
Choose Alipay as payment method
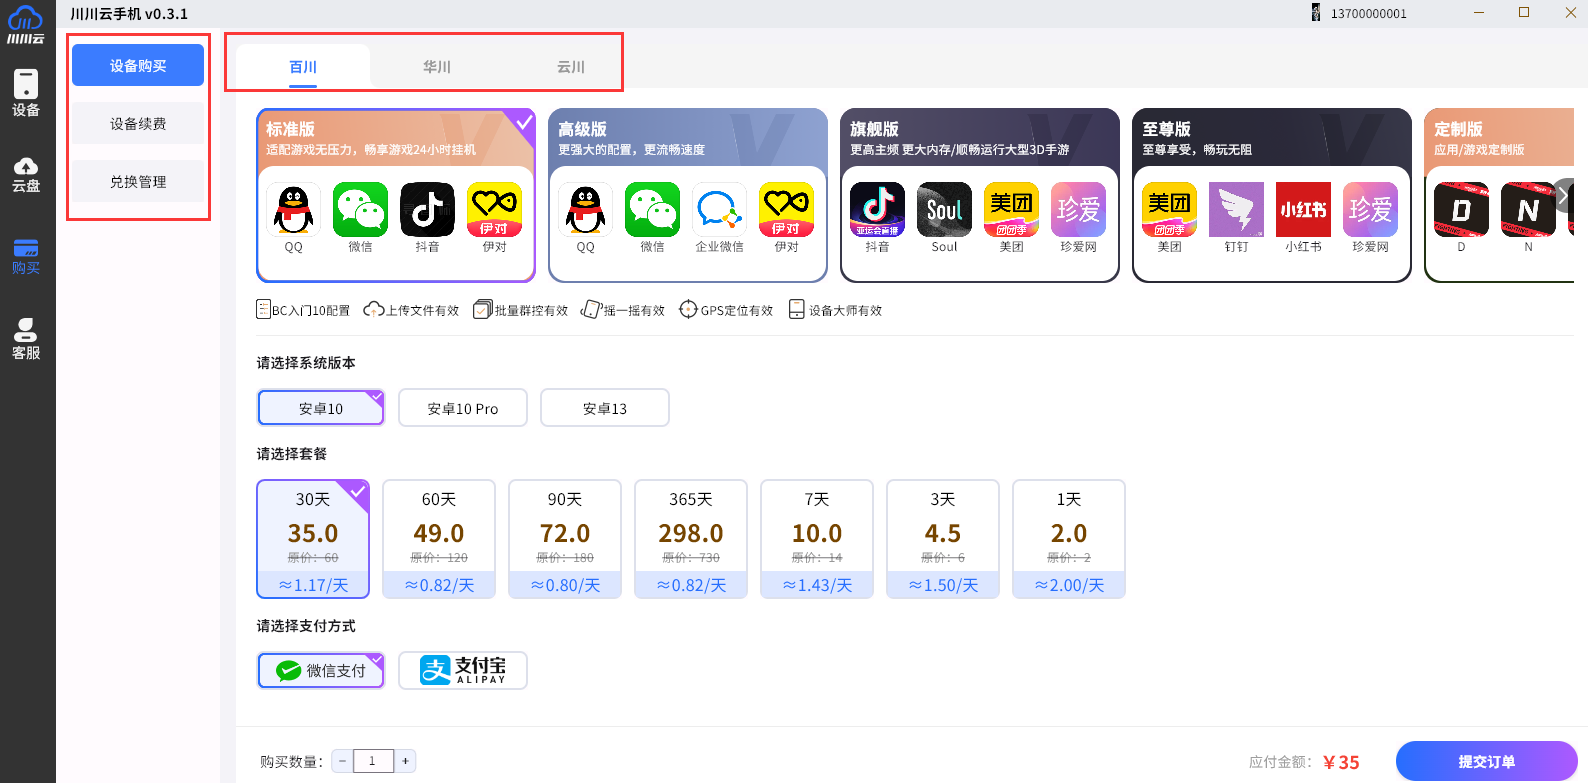pyautogui.click(x=462, y=670)
